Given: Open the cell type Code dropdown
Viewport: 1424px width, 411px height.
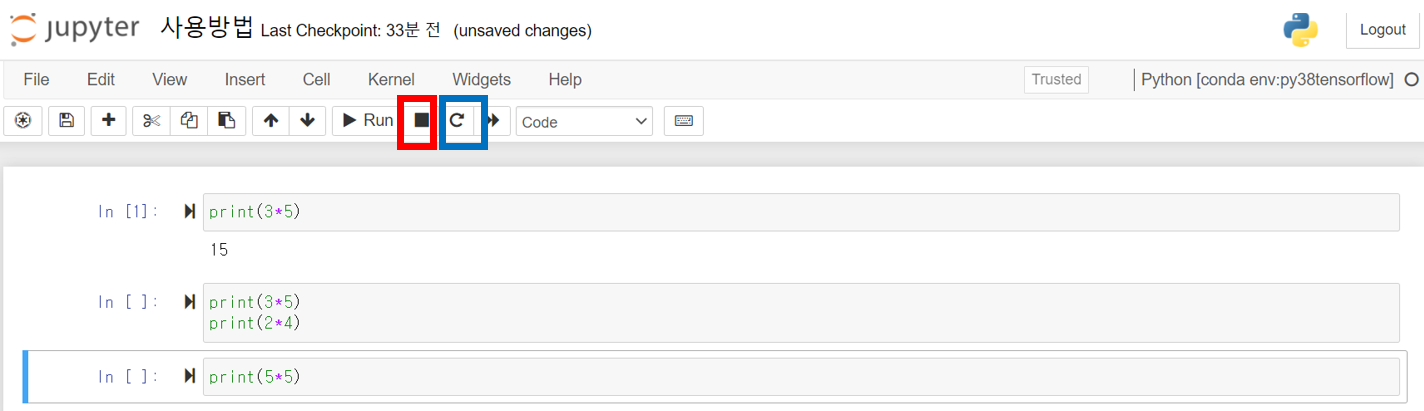Looking at the screenshot, I should coord(584,122).
